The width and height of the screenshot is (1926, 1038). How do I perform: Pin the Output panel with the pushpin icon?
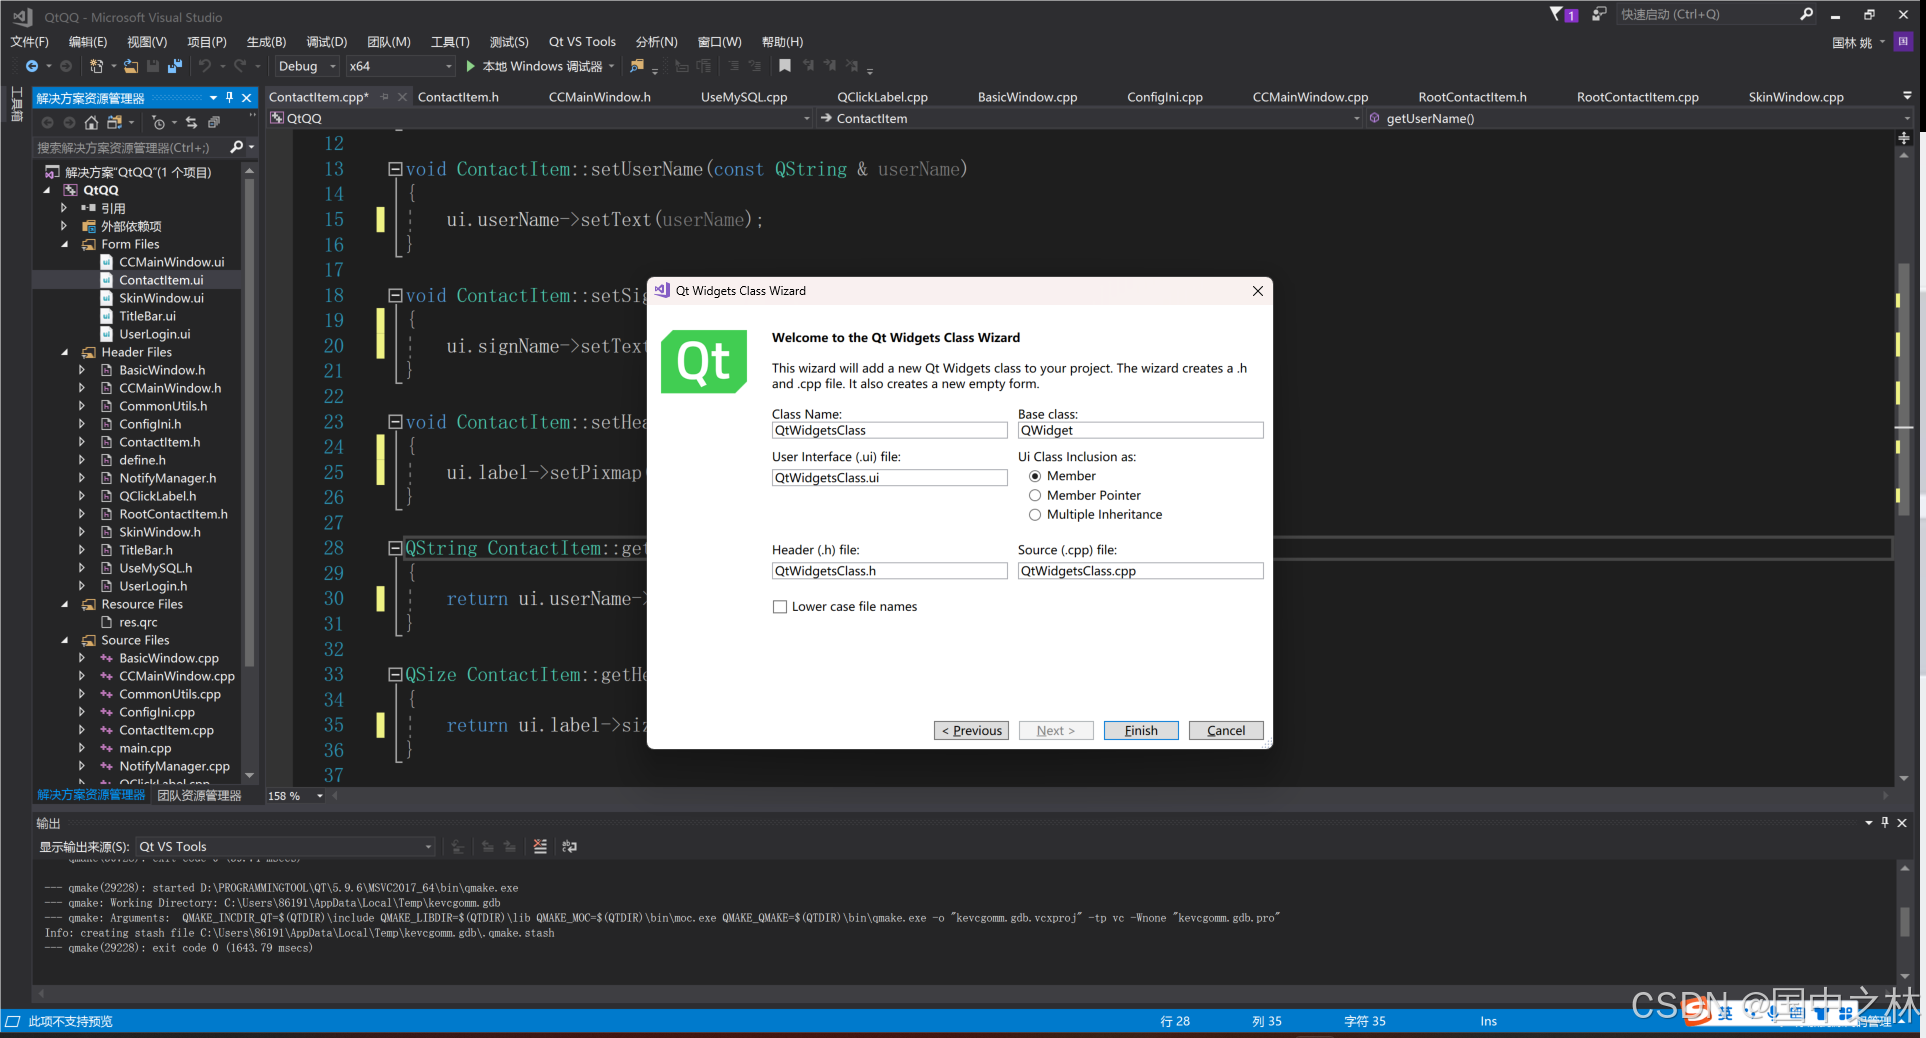(x=1885, y=822)
